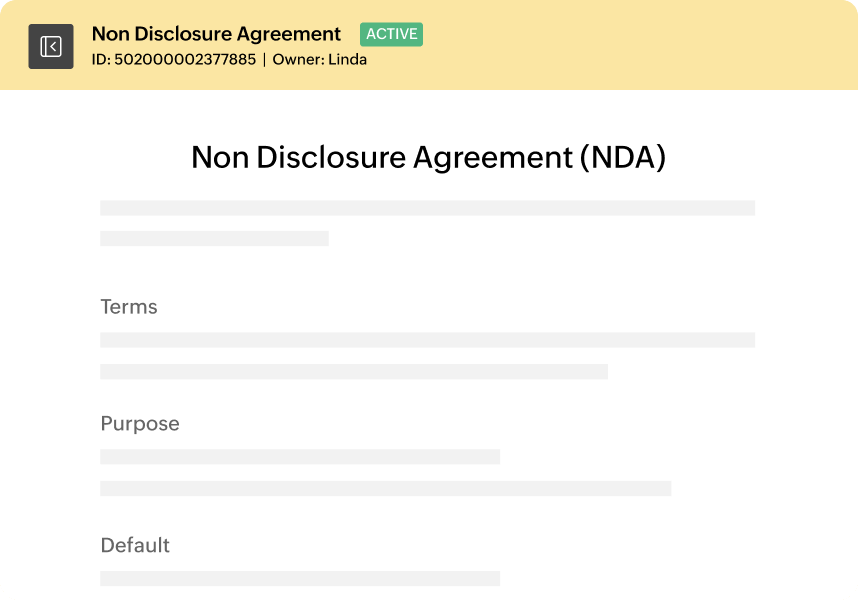Screen dimensions: 858x600
Task: Collapse the sidebar panel icon
Action: pyautogui.click(x=51, y=46)
